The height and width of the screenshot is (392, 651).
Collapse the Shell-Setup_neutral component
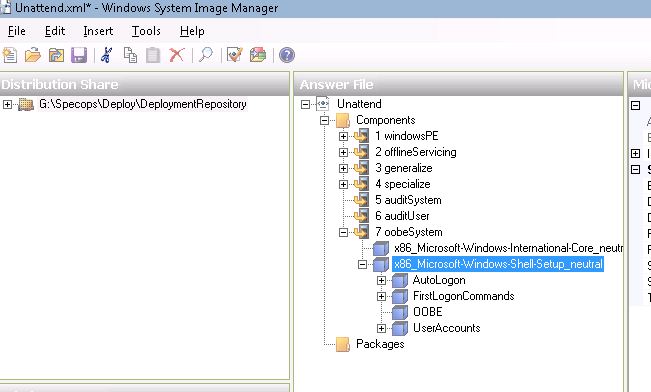(362, 264)
